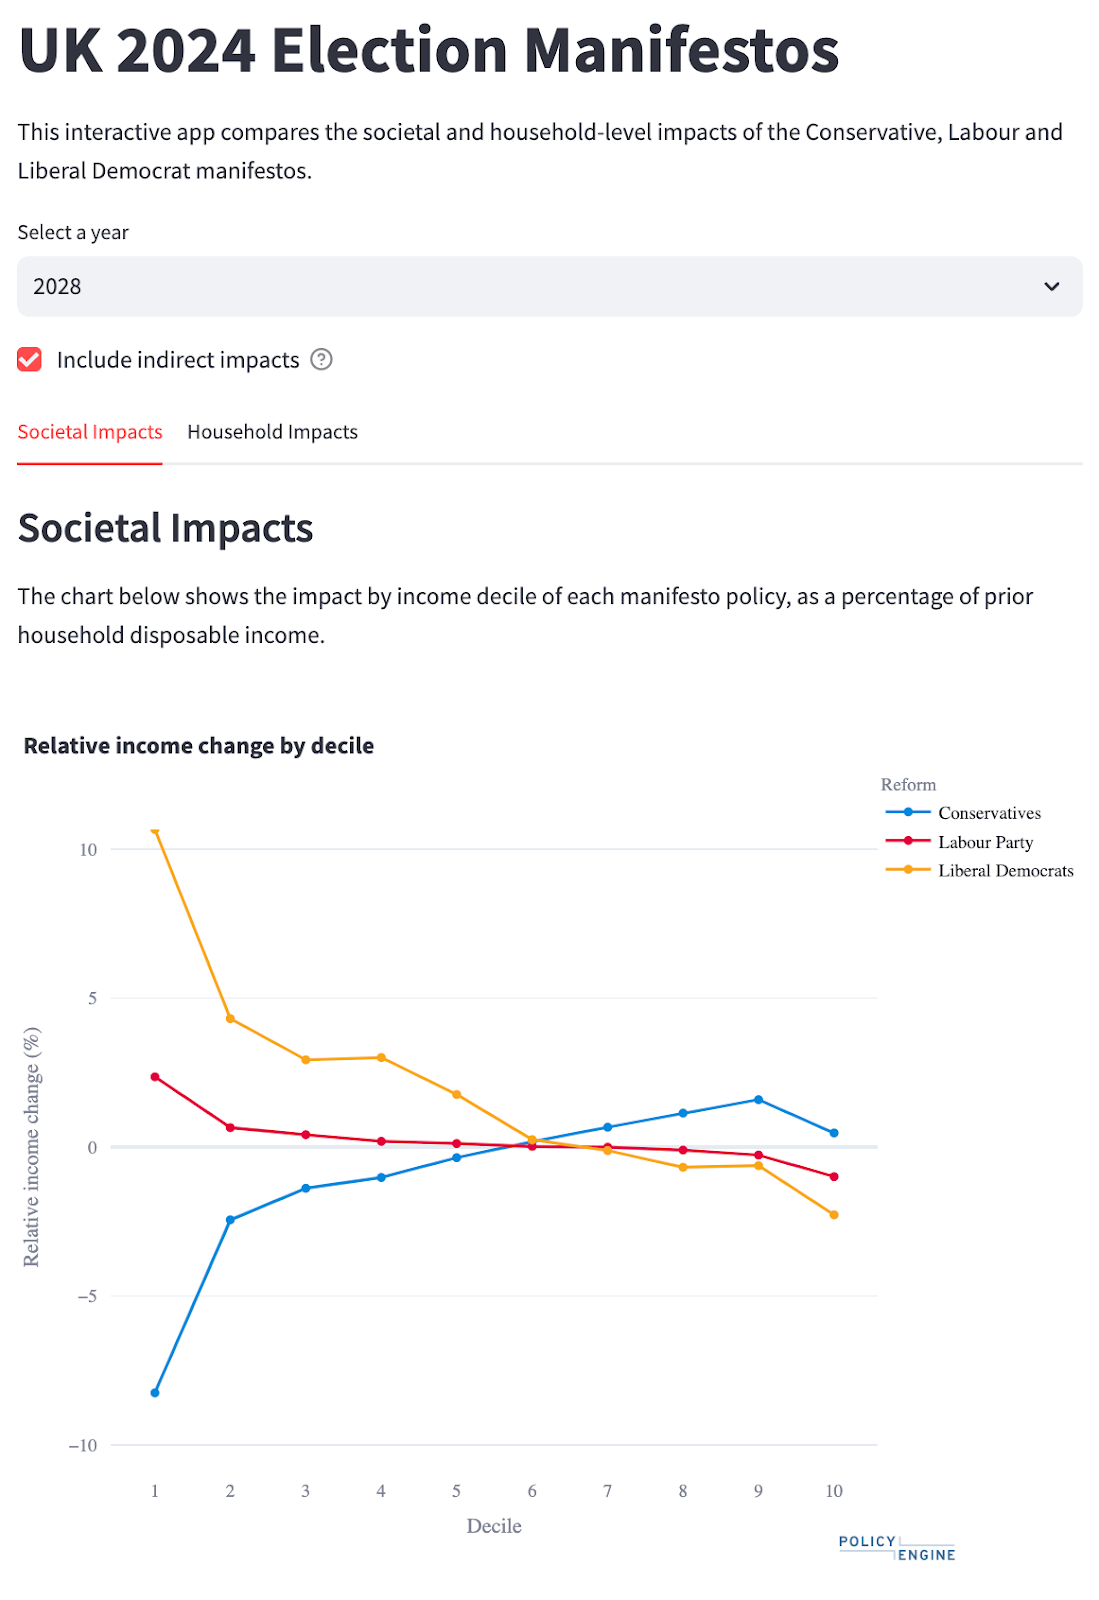The width and height of the screenshot is (1099, 1600).
Task: Hide the Labour Party legend series
Action: point(984,842)
